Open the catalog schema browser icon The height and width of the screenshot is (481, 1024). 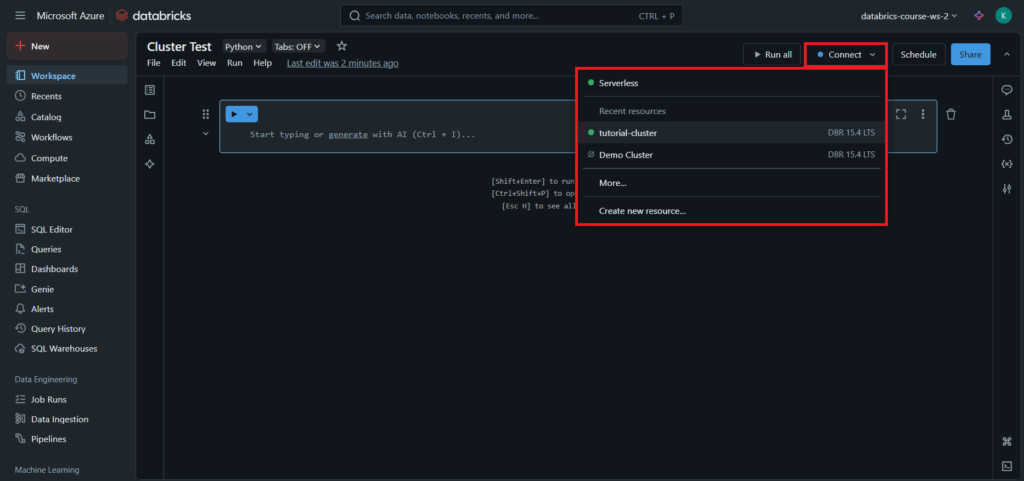point(150,139)
